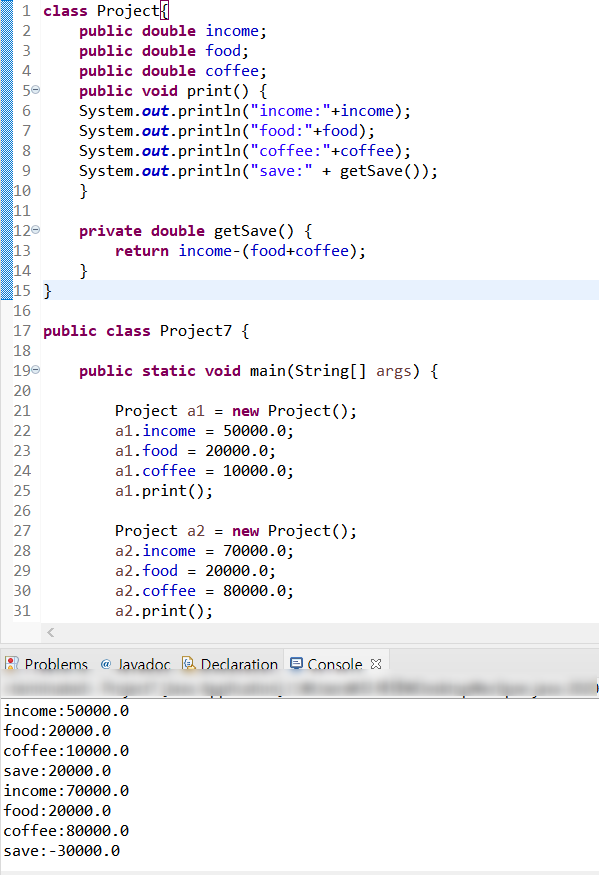The width and height of the screenshot is (599, 875).
Task: Click the Declaration tab icon
Action: click(x=189, y=663)
